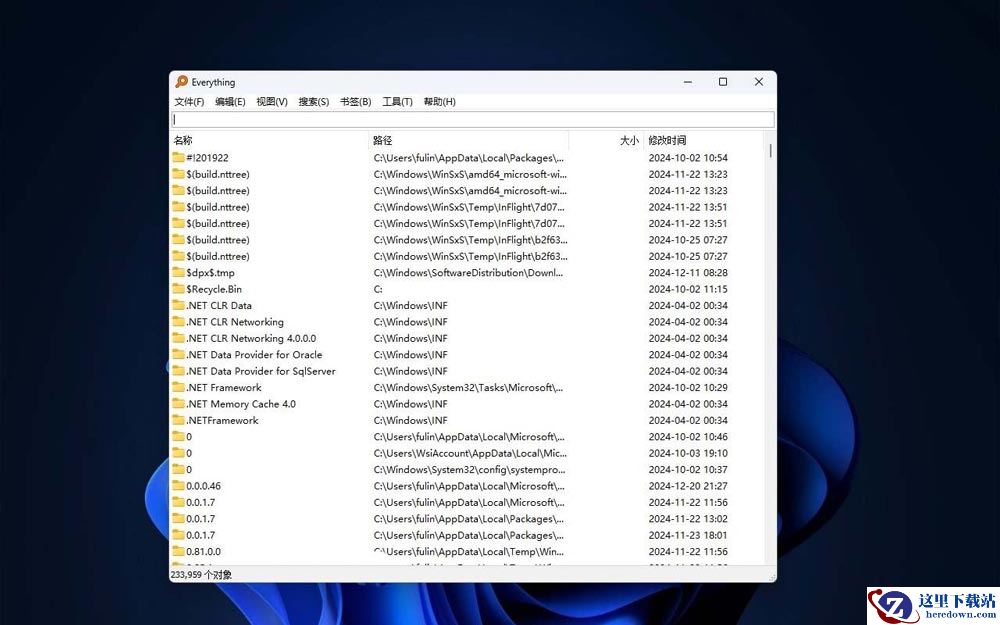1000x625 pixels.
Task: Click the .NET Data Provider for Oracle name
Action: 254,355
